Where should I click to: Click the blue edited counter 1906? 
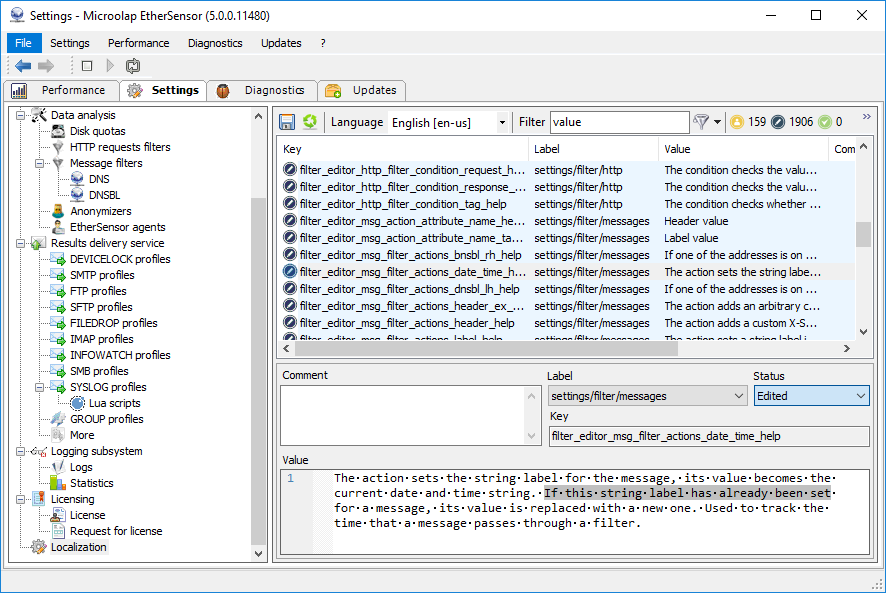click(792, 122)
